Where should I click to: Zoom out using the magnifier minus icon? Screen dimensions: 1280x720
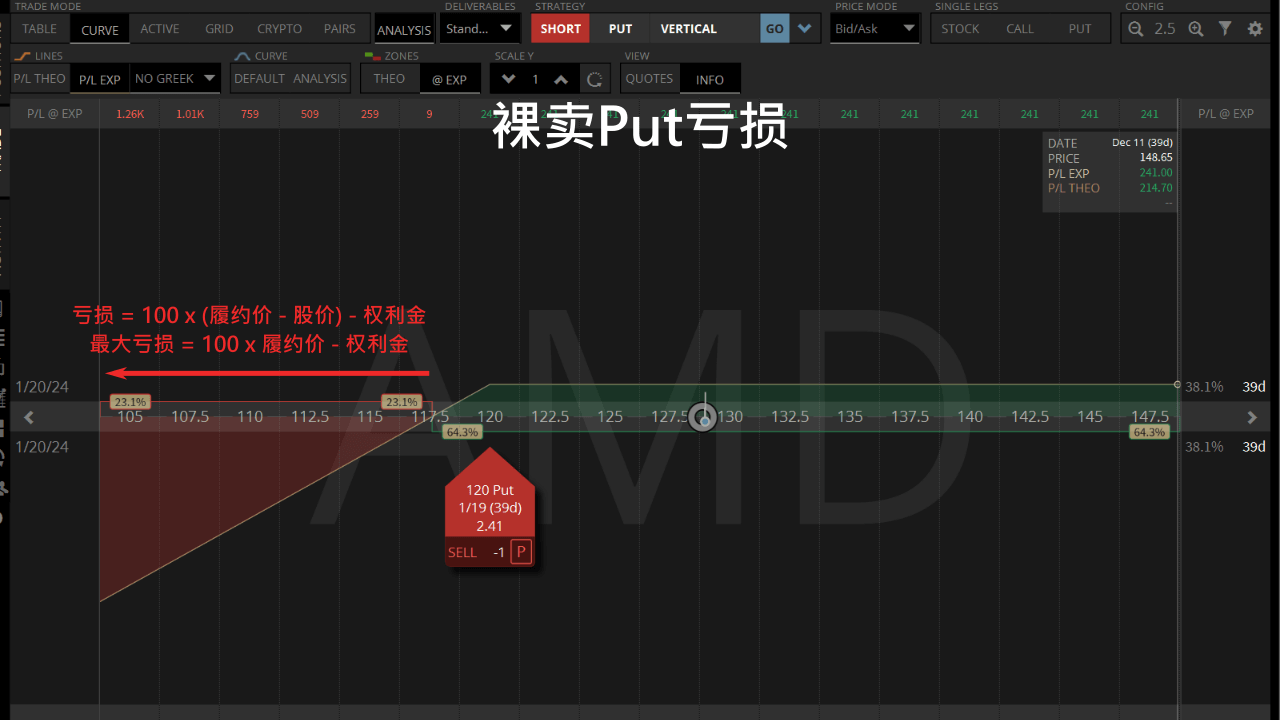coord(1135,28)
